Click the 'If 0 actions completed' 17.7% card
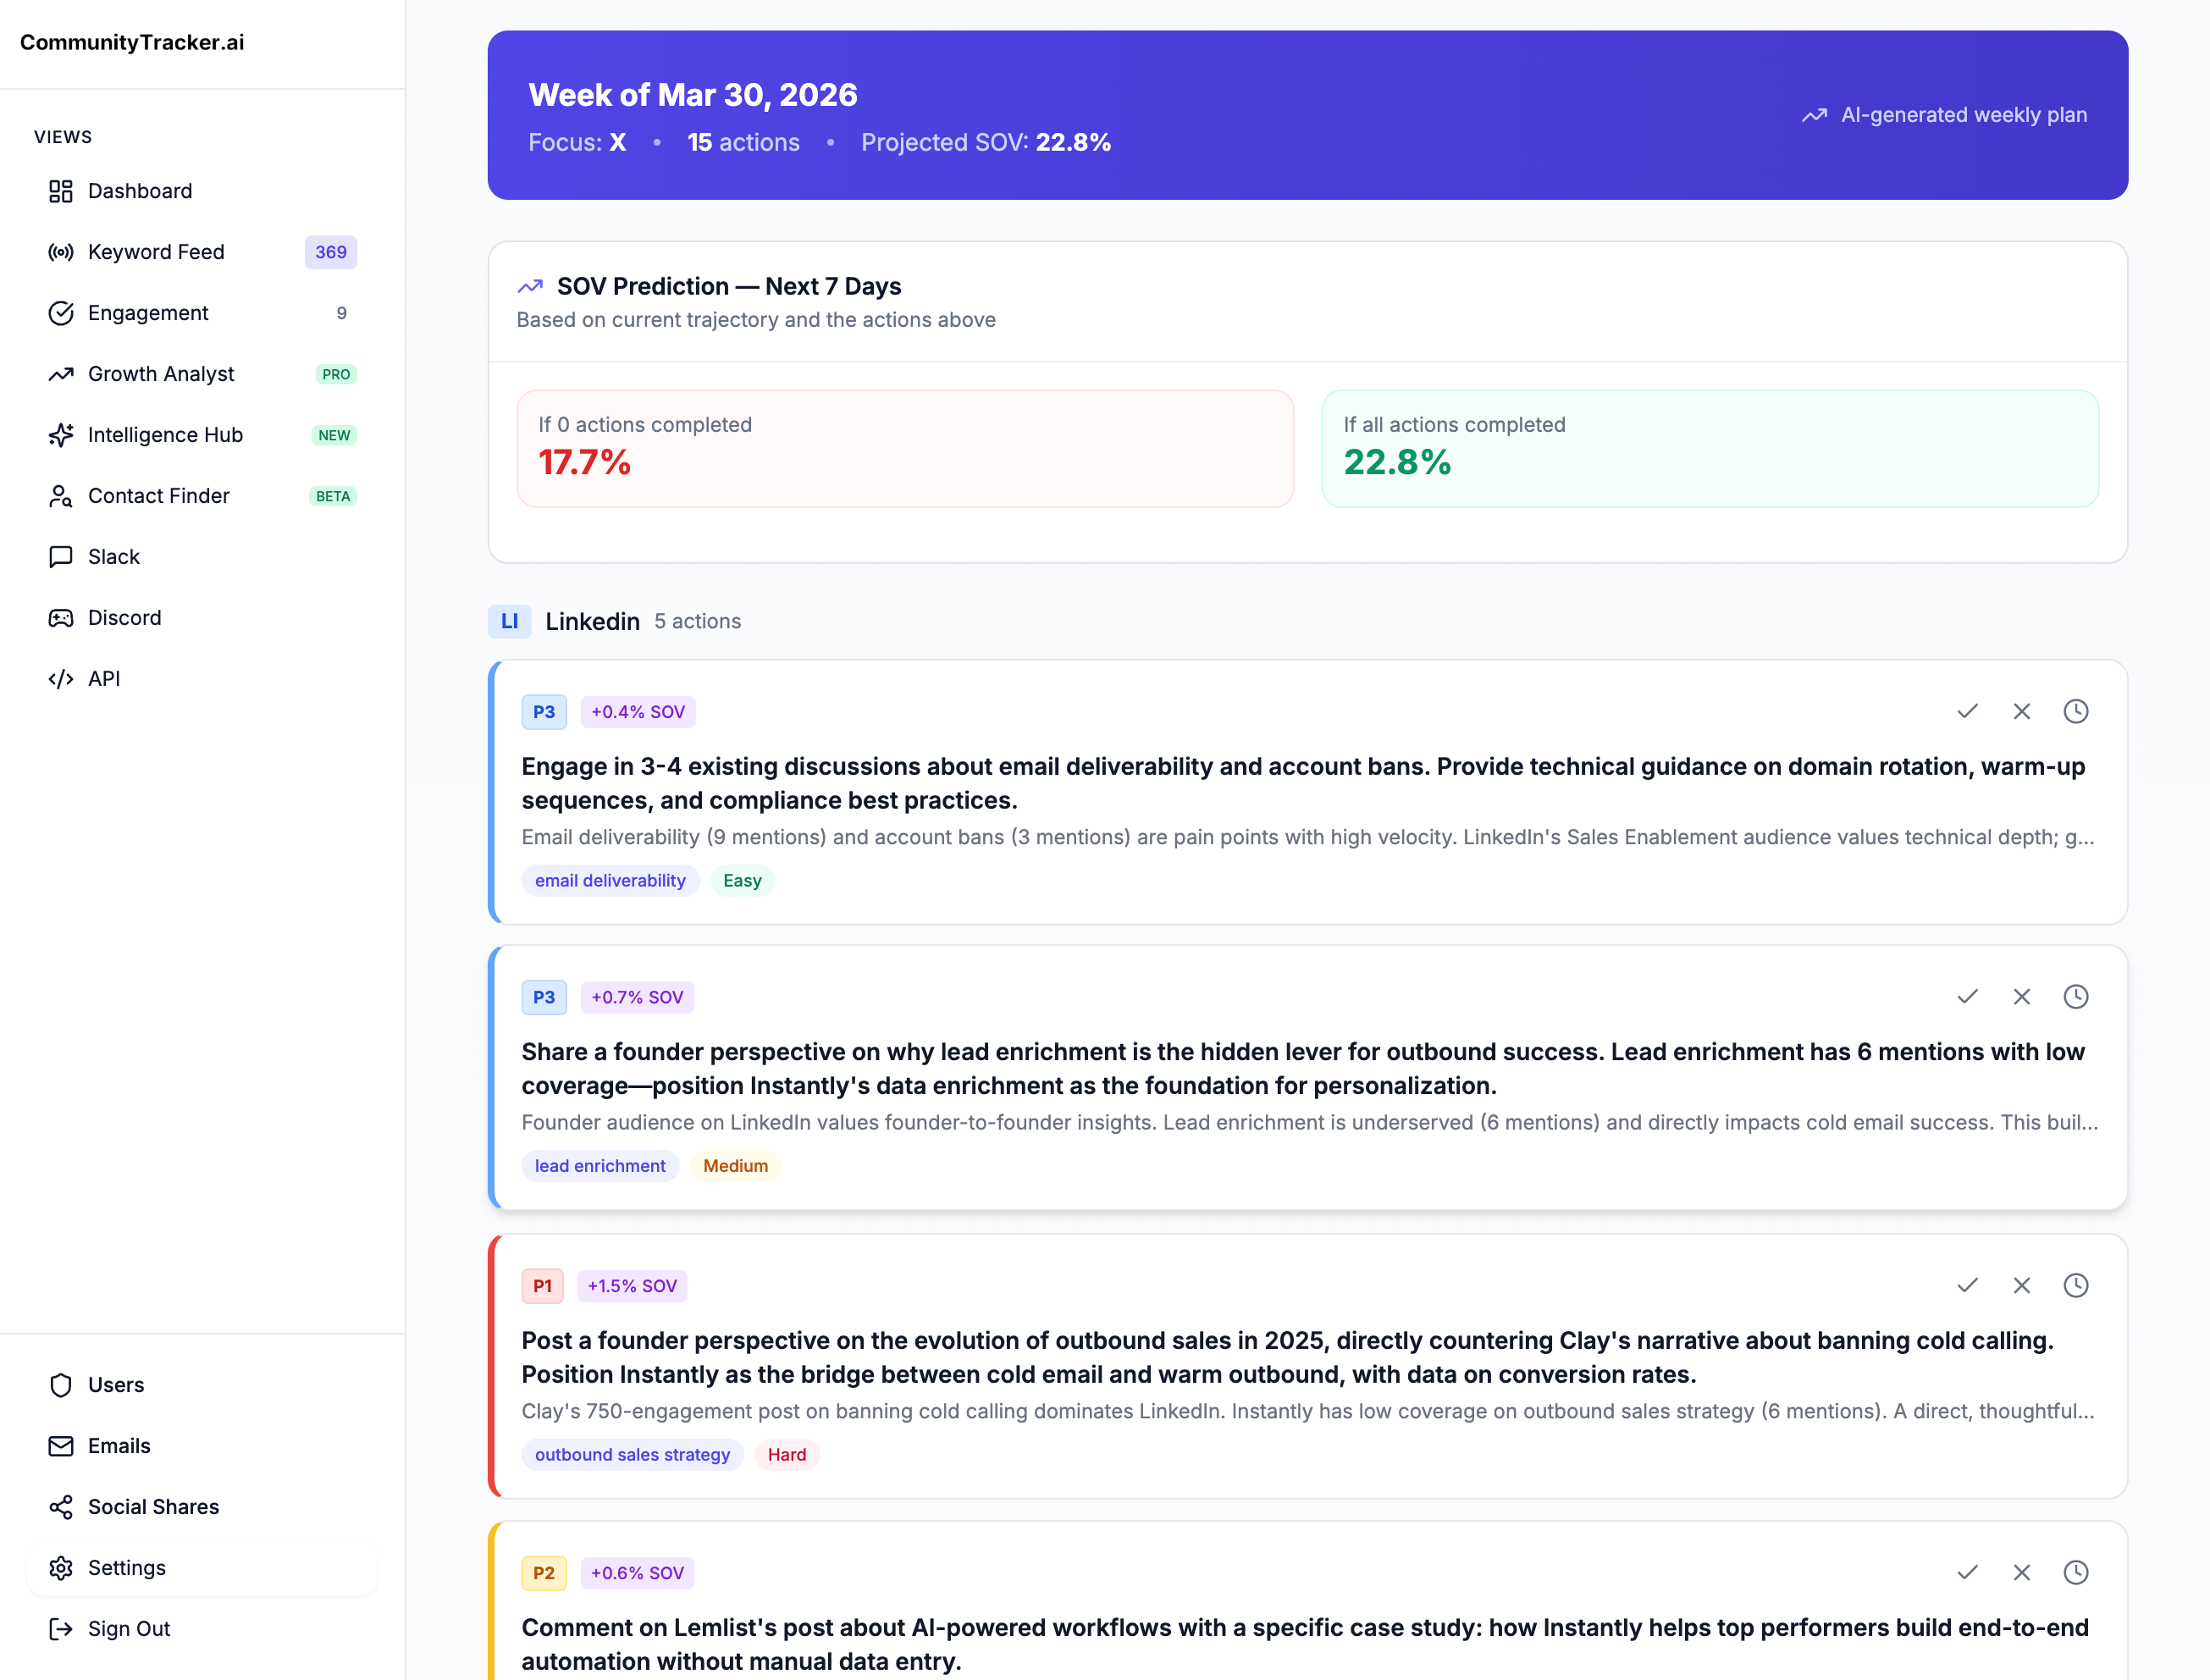The height and width of the screenshot is (1680, 2210). click(905, 449)
